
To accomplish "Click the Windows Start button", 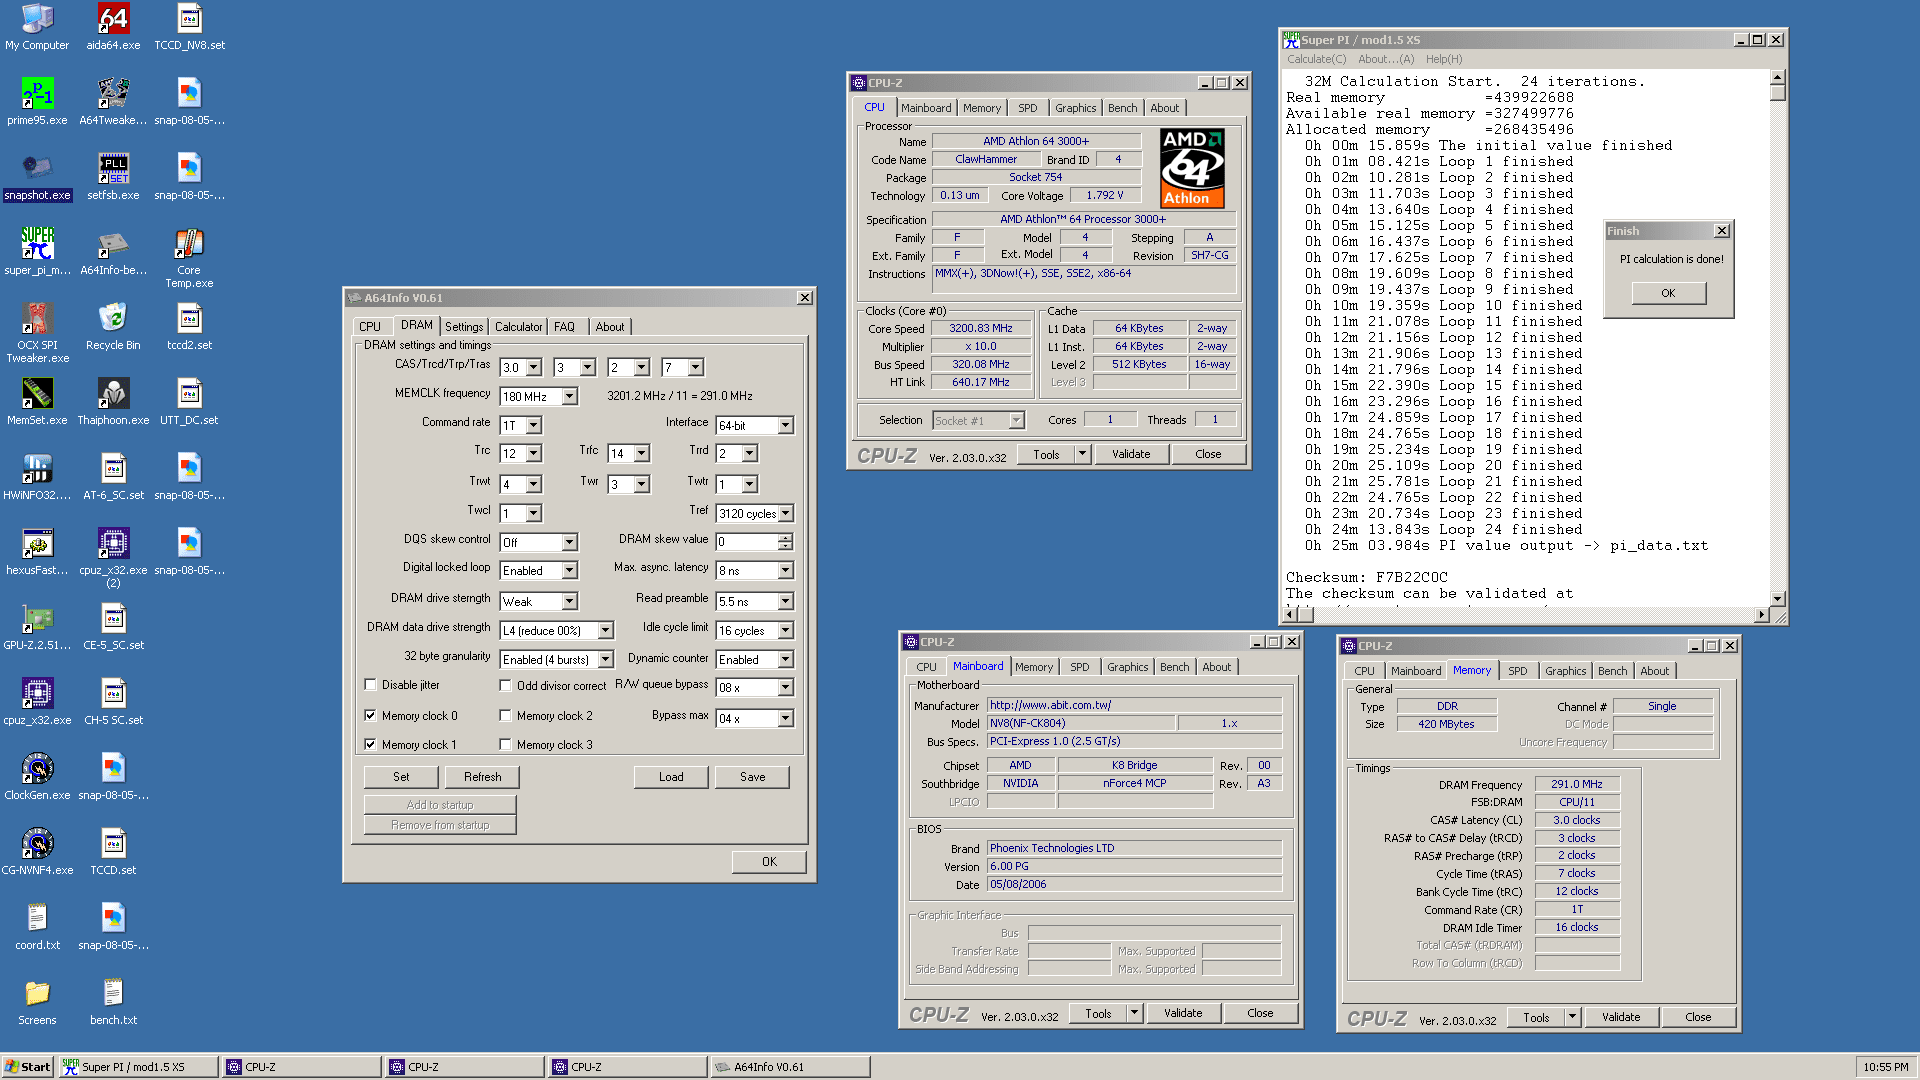I will point(27,1067).
